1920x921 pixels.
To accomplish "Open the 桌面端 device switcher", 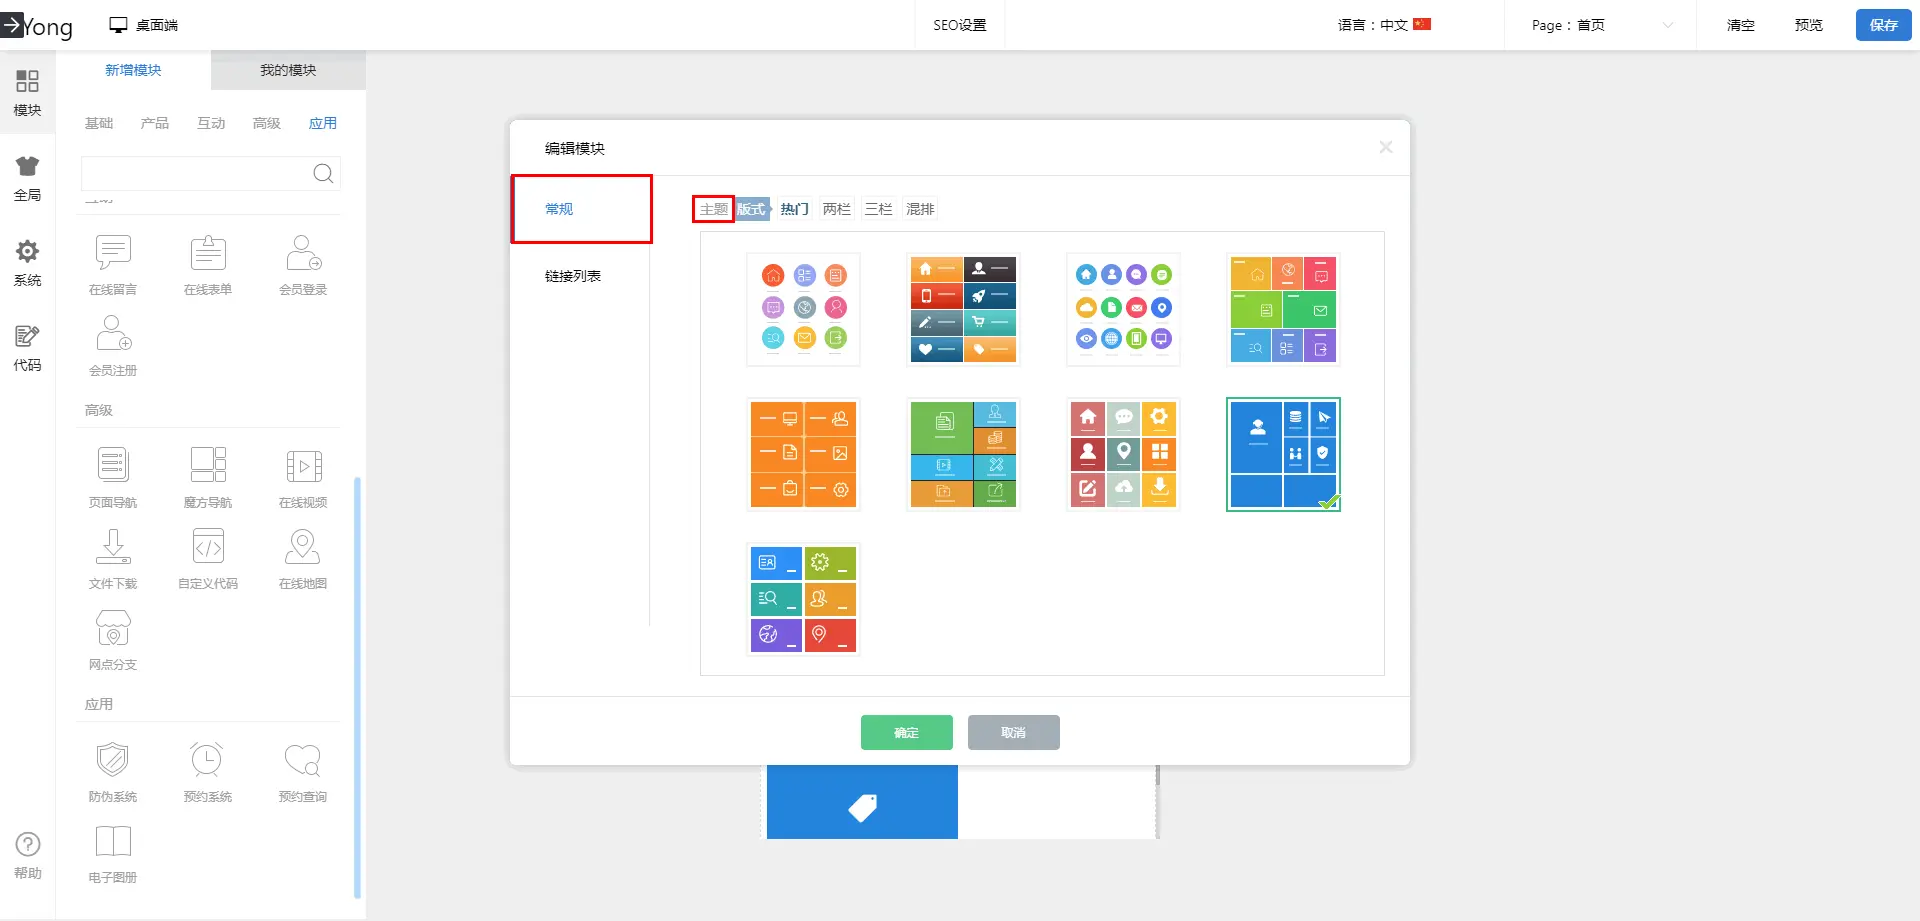I will click(x=144, y=25).
